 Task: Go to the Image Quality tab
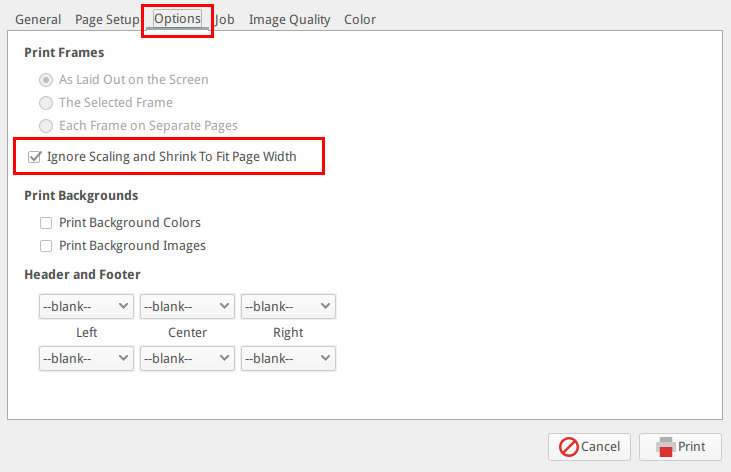coord(289,20)
